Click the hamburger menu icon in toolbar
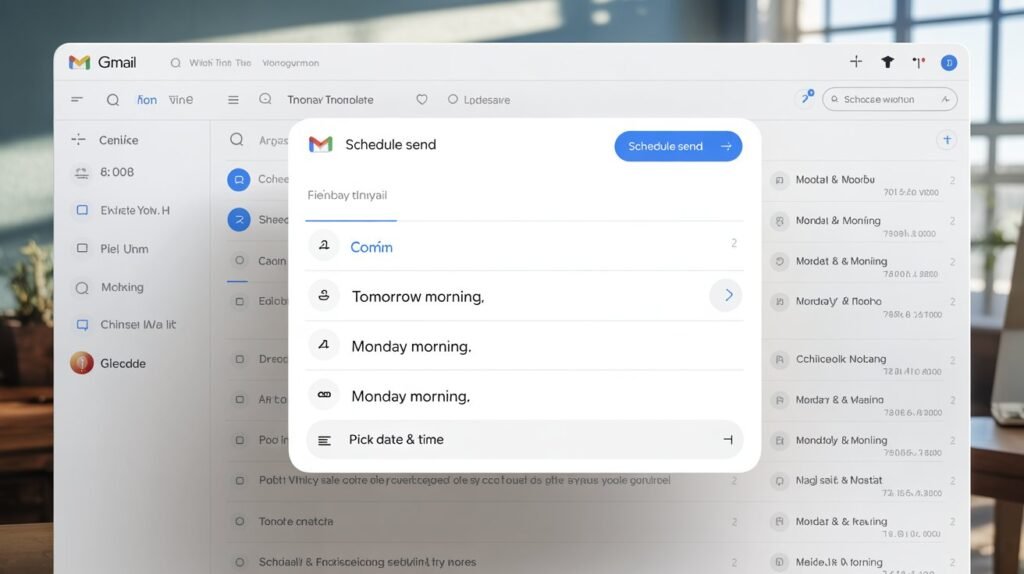The image size is (1024, 574). [x=233, y=100]
